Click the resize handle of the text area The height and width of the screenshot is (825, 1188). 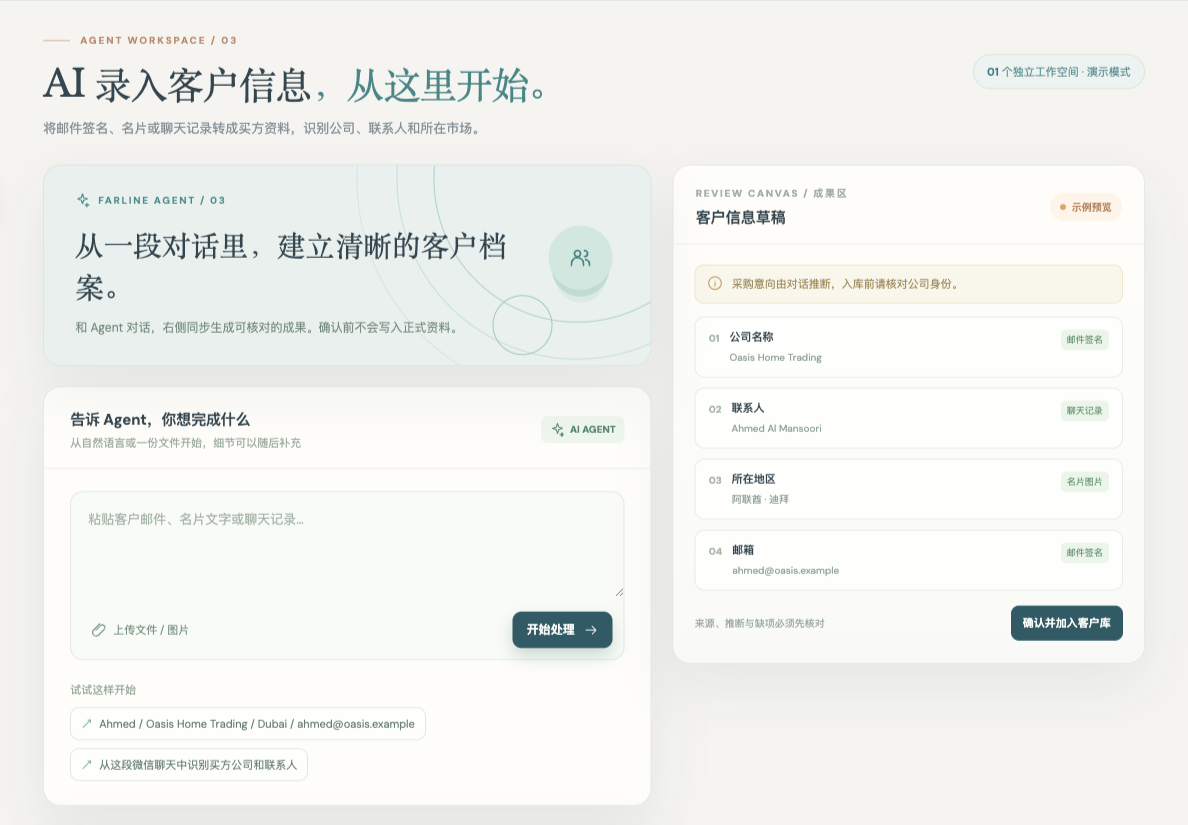(x=619, y=592)
